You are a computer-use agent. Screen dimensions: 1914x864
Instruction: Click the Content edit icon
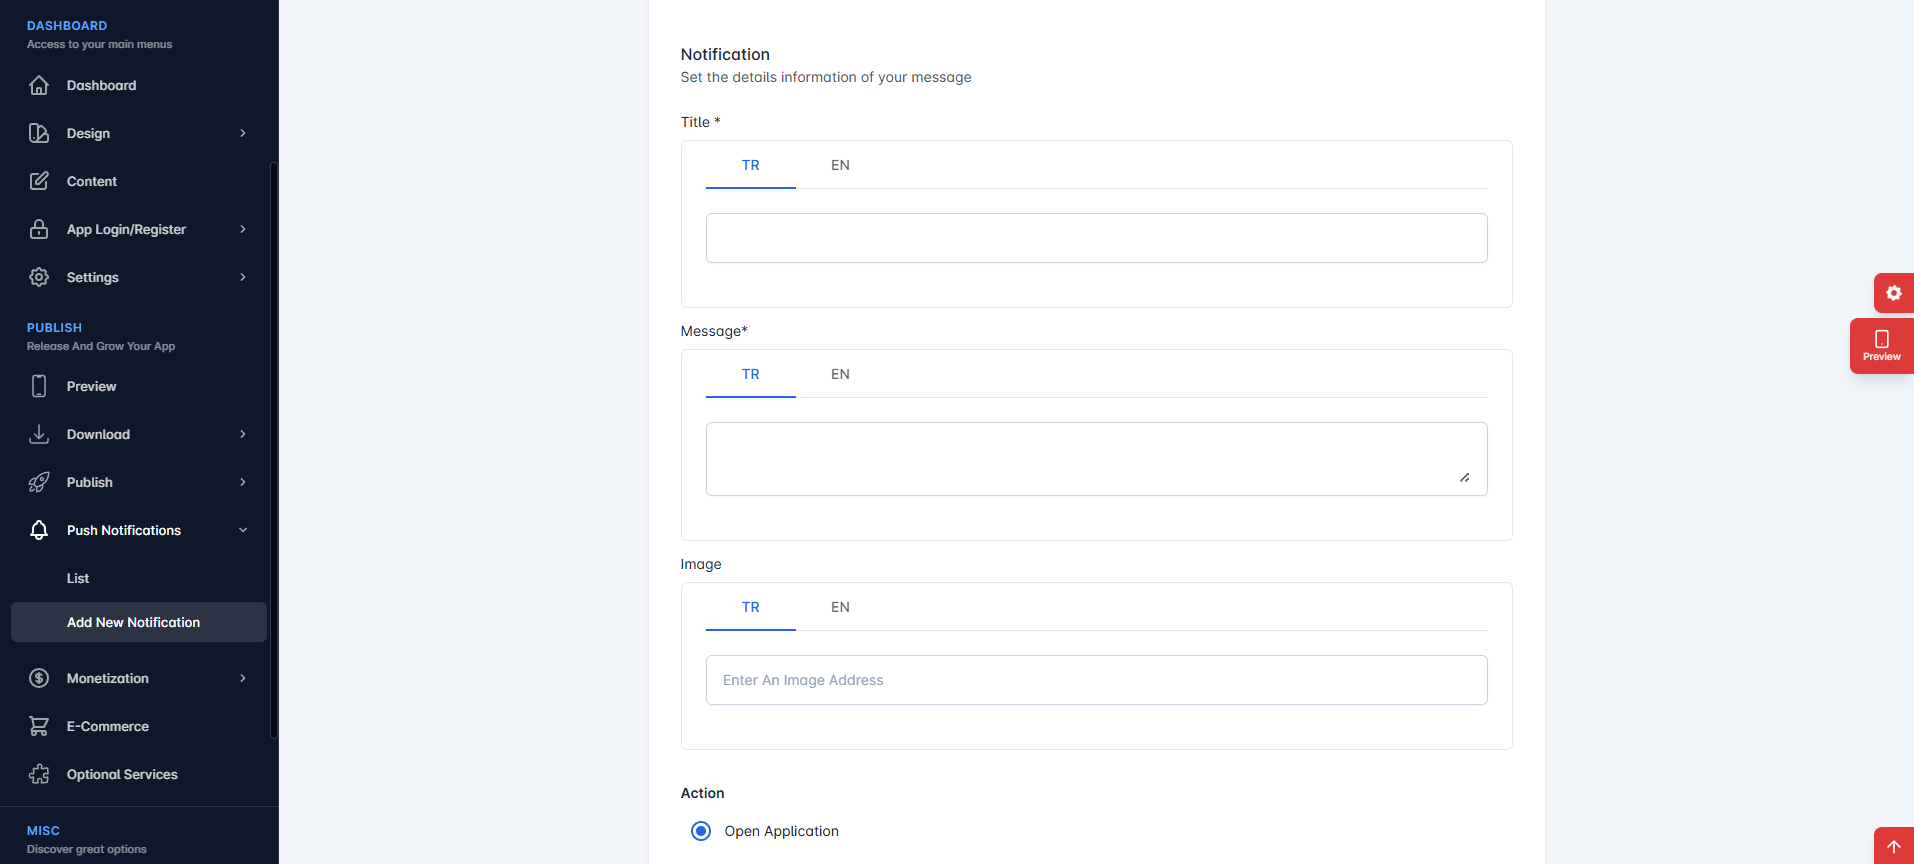pyautogui.click(x=39, y=181)
